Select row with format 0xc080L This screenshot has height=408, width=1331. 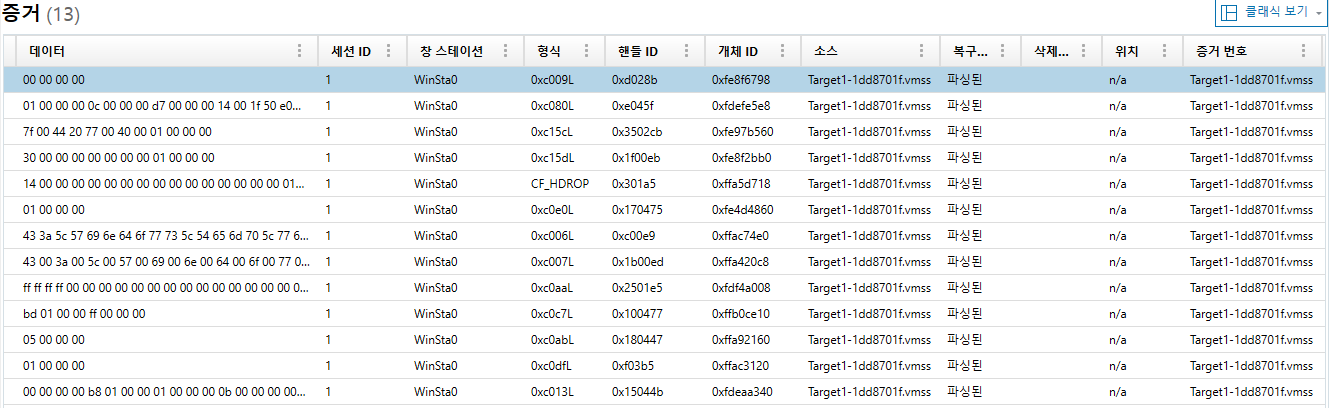[x=666, y=105]
